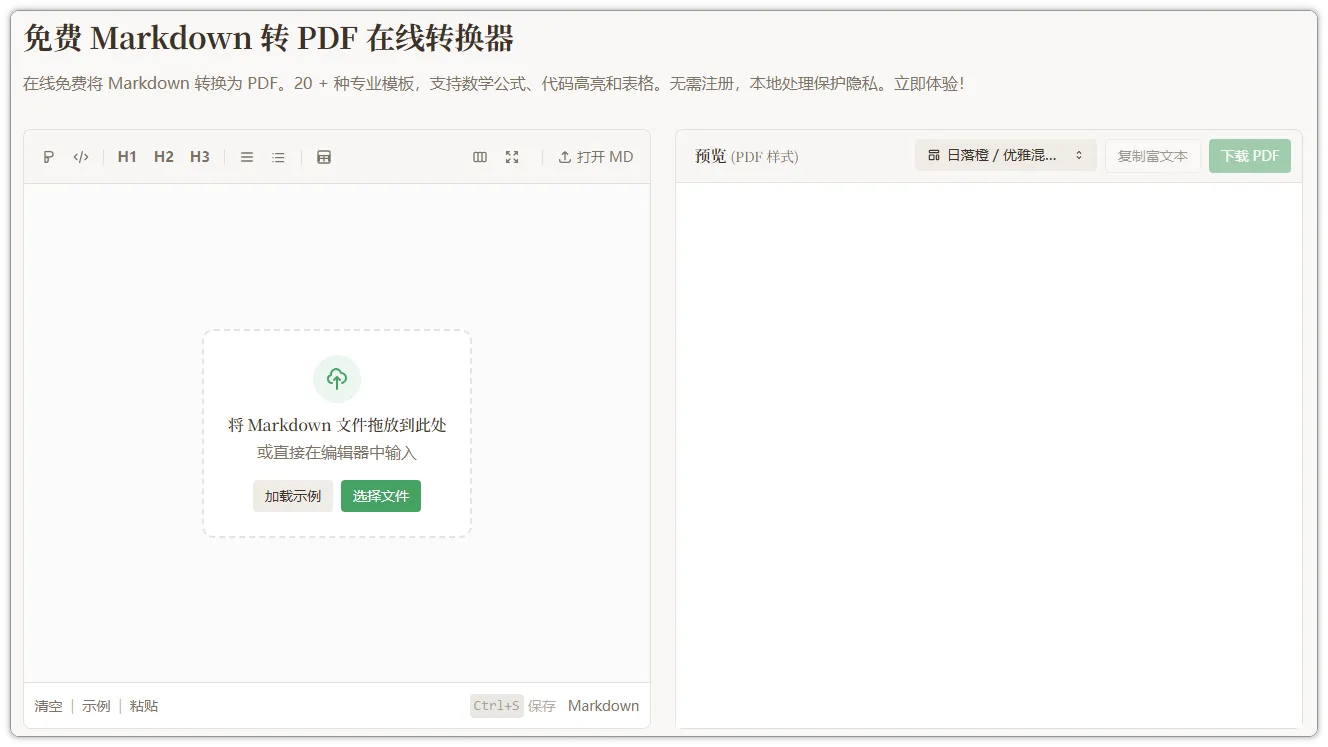Apply H1 heading formatting
The width and height of the screenshot is (1328, 747).
pyautogui.click(x=126, y=156)
